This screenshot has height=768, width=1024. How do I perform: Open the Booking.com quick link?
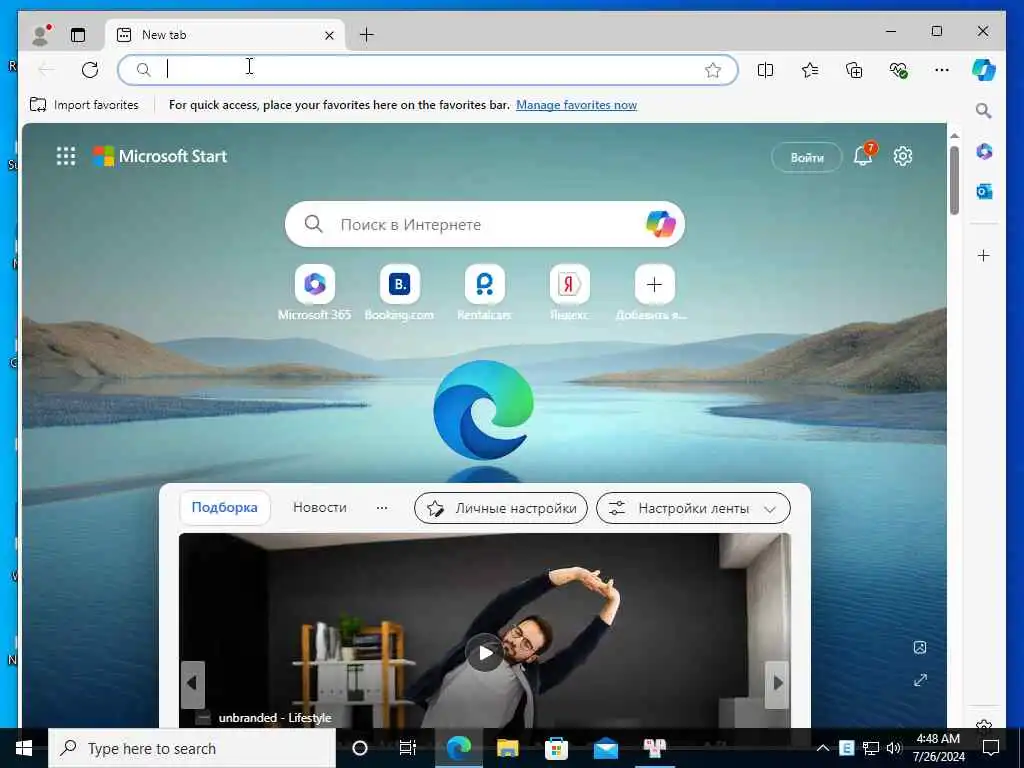click(x=399, y=293)
